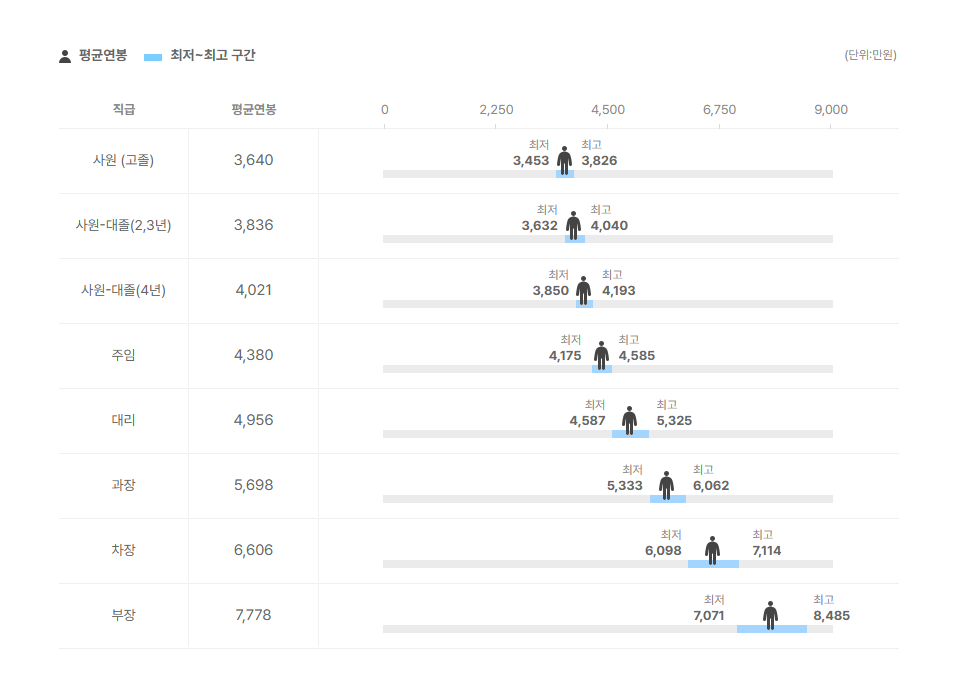
Task: Click the person icon in the 주임 row
Action: coord(601,355)
